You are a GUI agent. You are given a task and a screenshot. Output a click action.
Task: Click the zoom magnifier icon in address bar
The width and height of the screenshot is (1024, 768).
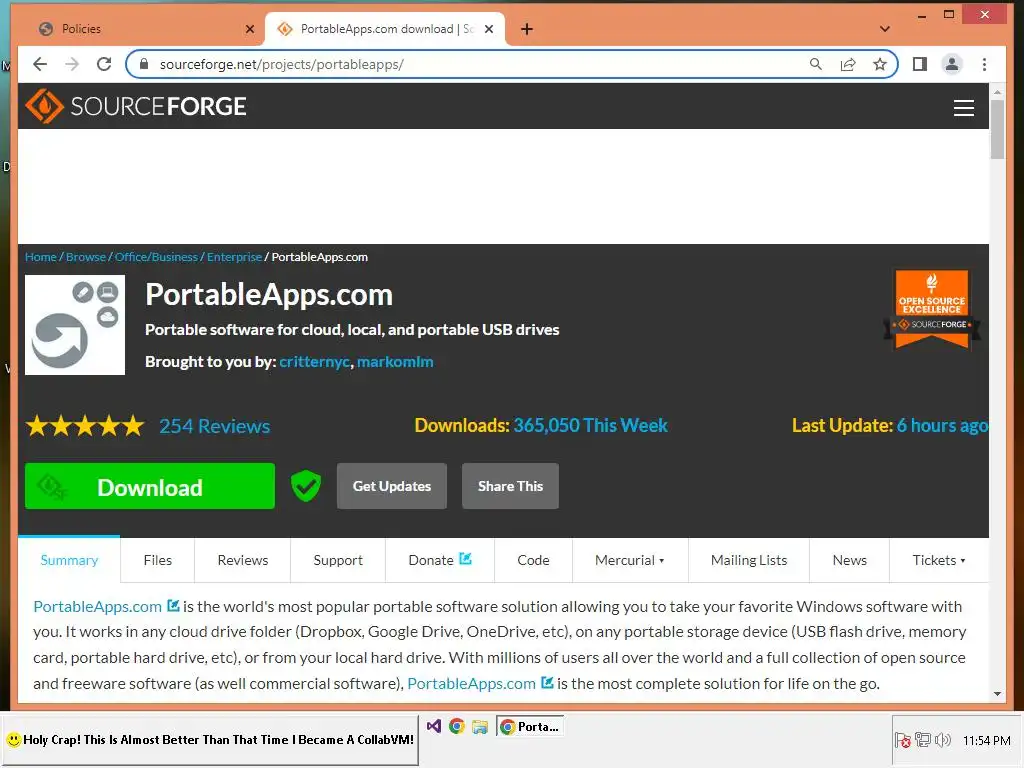point(816,64)
